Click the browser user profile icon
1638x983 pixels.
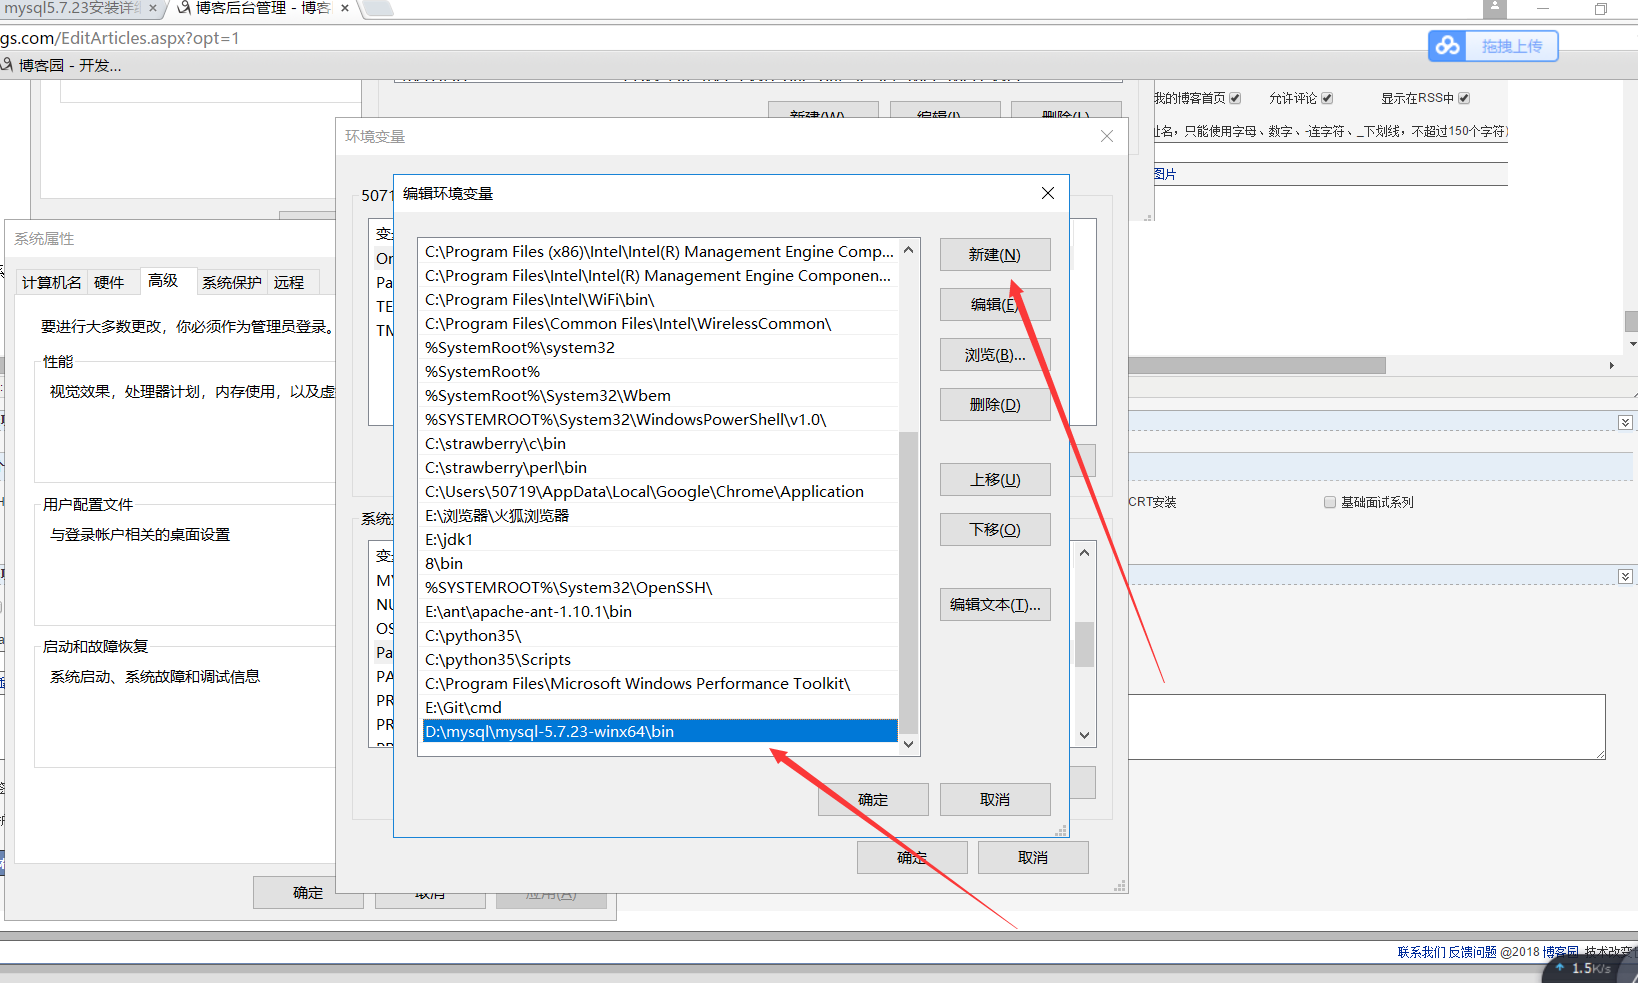pos(1494,8)
